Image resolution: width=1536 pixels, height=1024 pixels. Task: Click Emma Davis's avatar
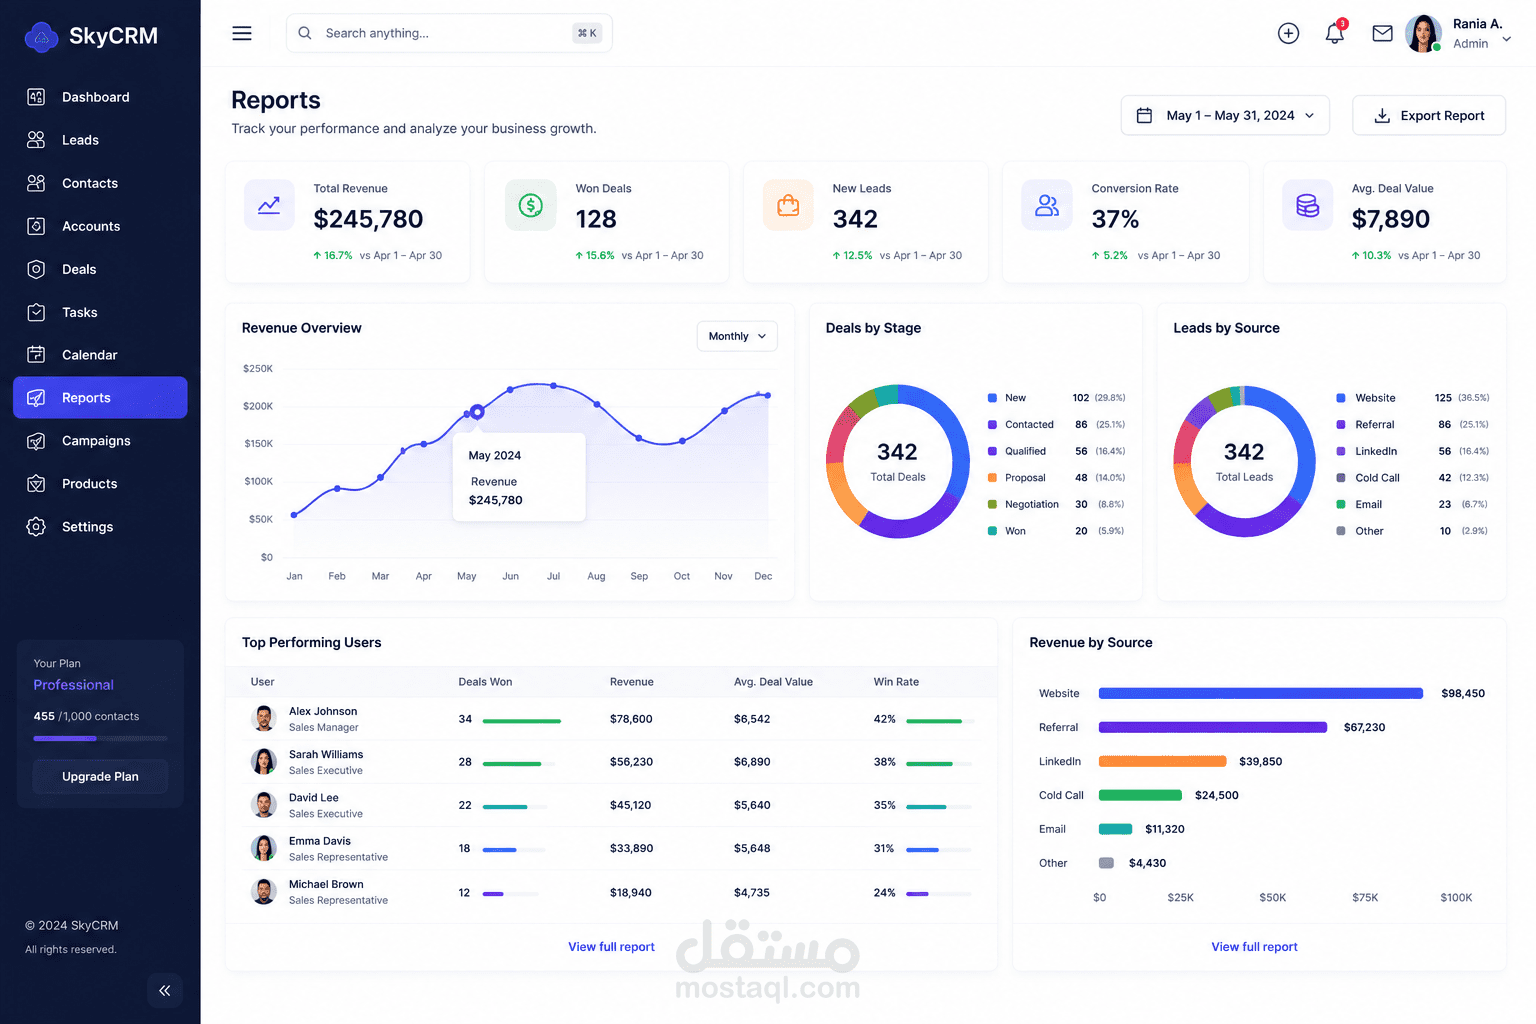[x=264, y=848]
